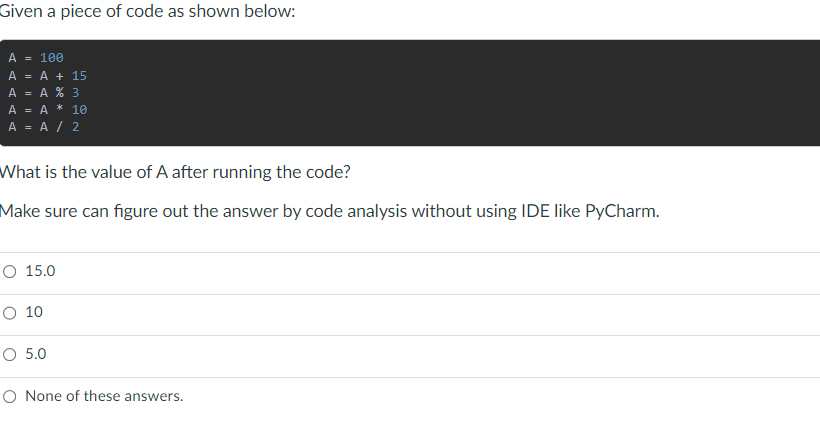Click the code line 'A = A % 3'
The image size is (820, 427).
coord(44,93)
